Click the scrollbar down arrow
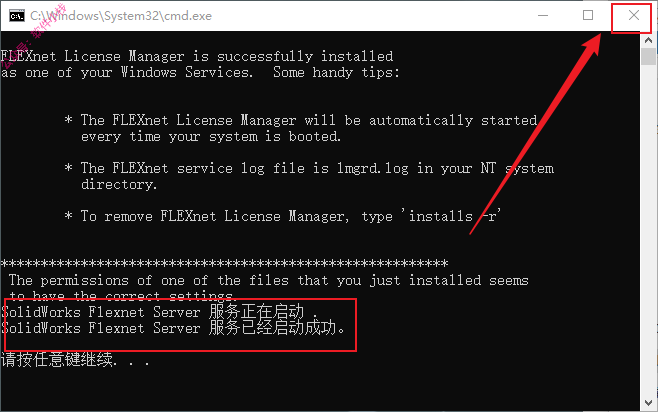This screenshot has width=658, height=412. (x=648, y=403)
